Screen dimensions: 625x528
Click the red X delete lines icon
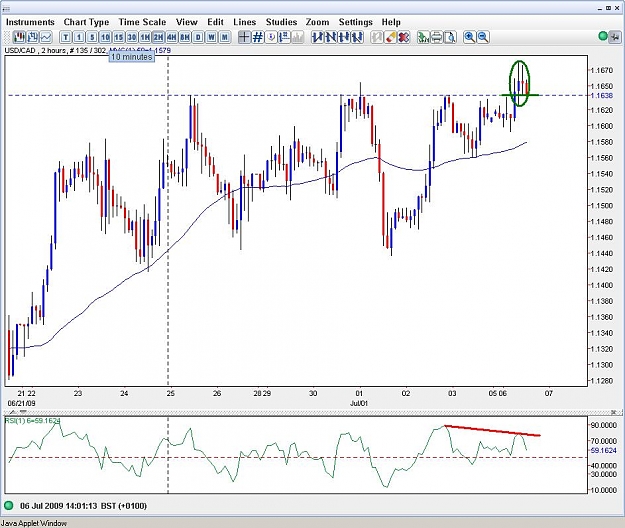(403, 37)
